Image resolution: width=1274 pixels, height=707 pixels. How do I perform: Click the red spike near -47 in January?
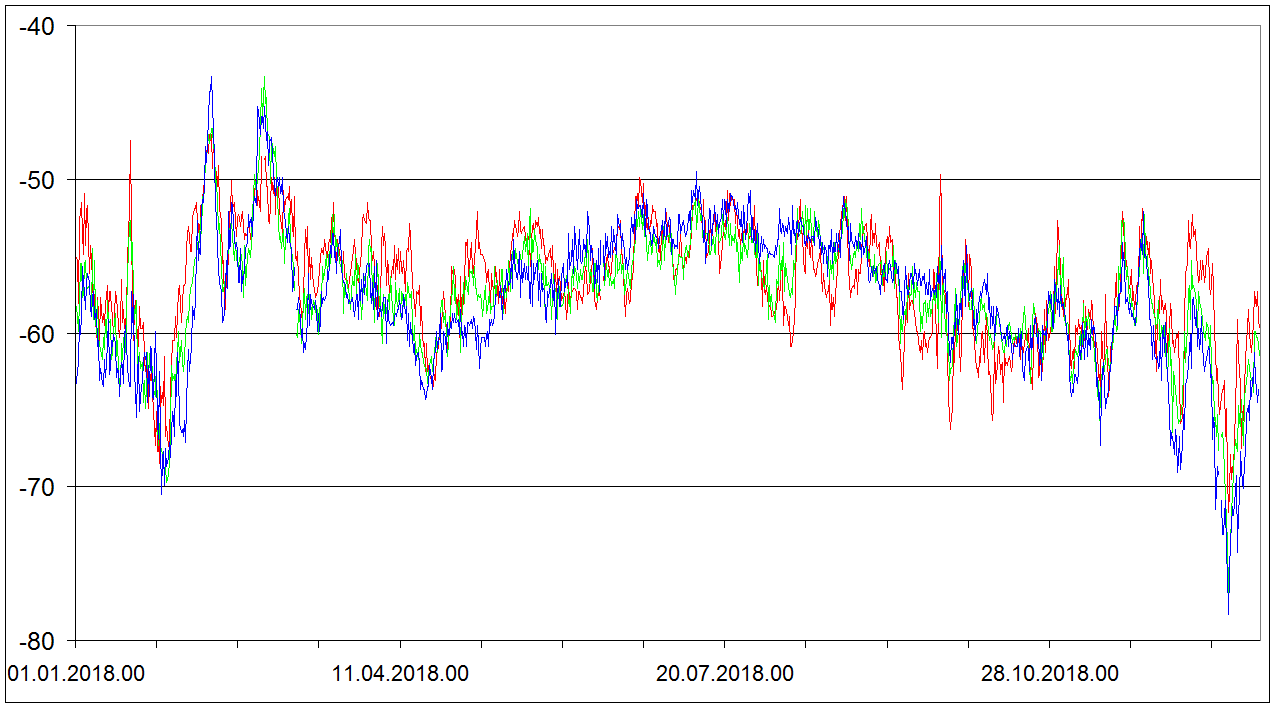(x=130, y=142)
